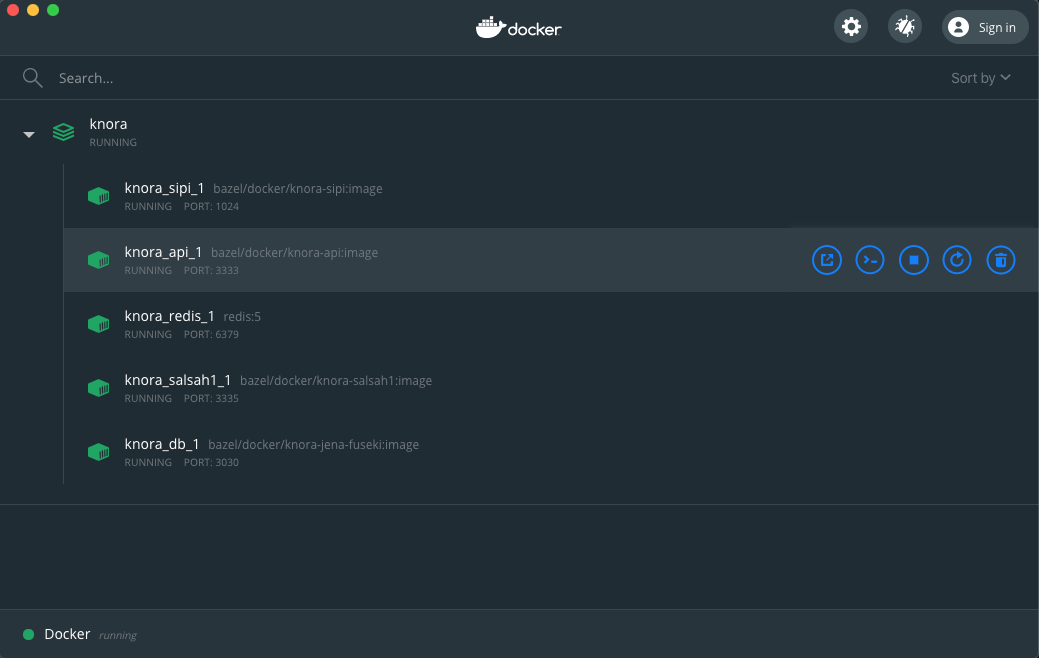
Task: Click the Sign in button
Action: tap(984, 27)
